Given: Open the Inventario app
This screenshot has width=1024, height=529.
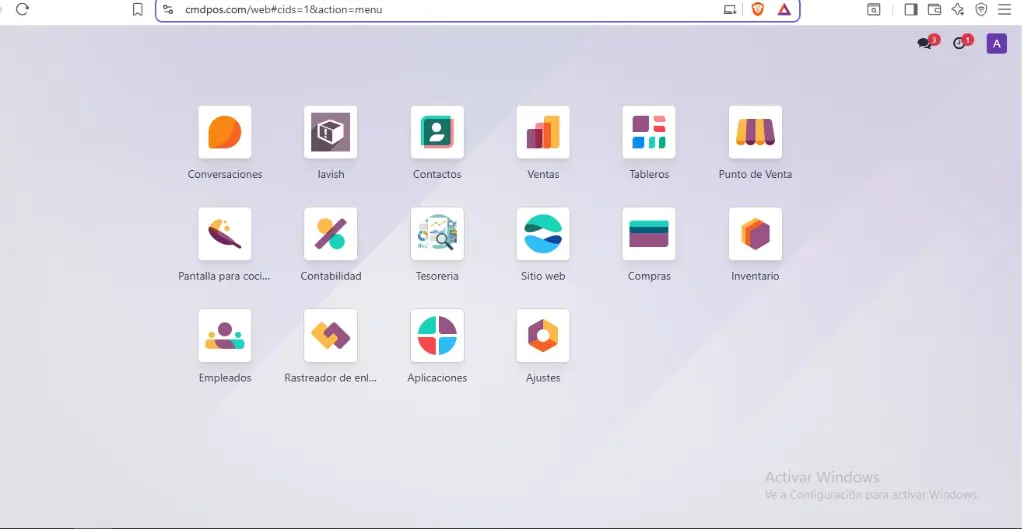Looking at the screenshot, I should click(x=755, y=234).
